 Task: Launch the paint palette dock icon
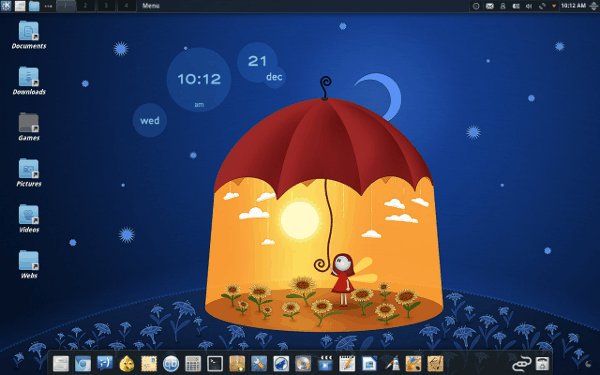[413, 364]
